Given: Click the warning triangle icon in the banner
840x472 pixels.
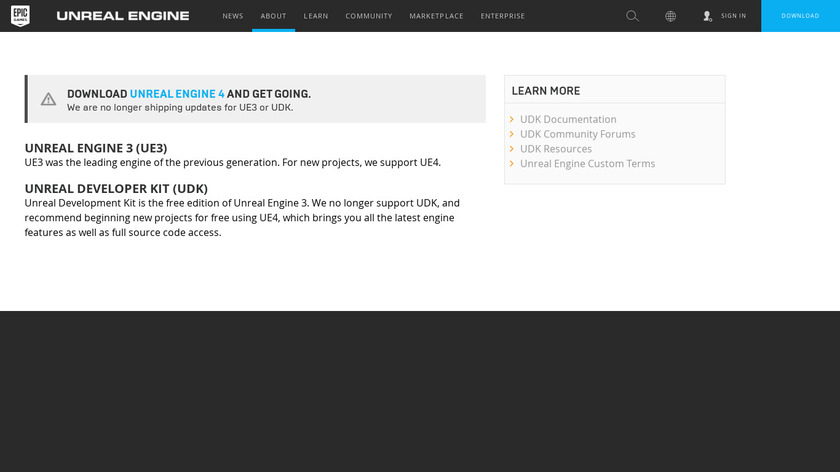Looking at the screenshot, I should coord(48,99).
